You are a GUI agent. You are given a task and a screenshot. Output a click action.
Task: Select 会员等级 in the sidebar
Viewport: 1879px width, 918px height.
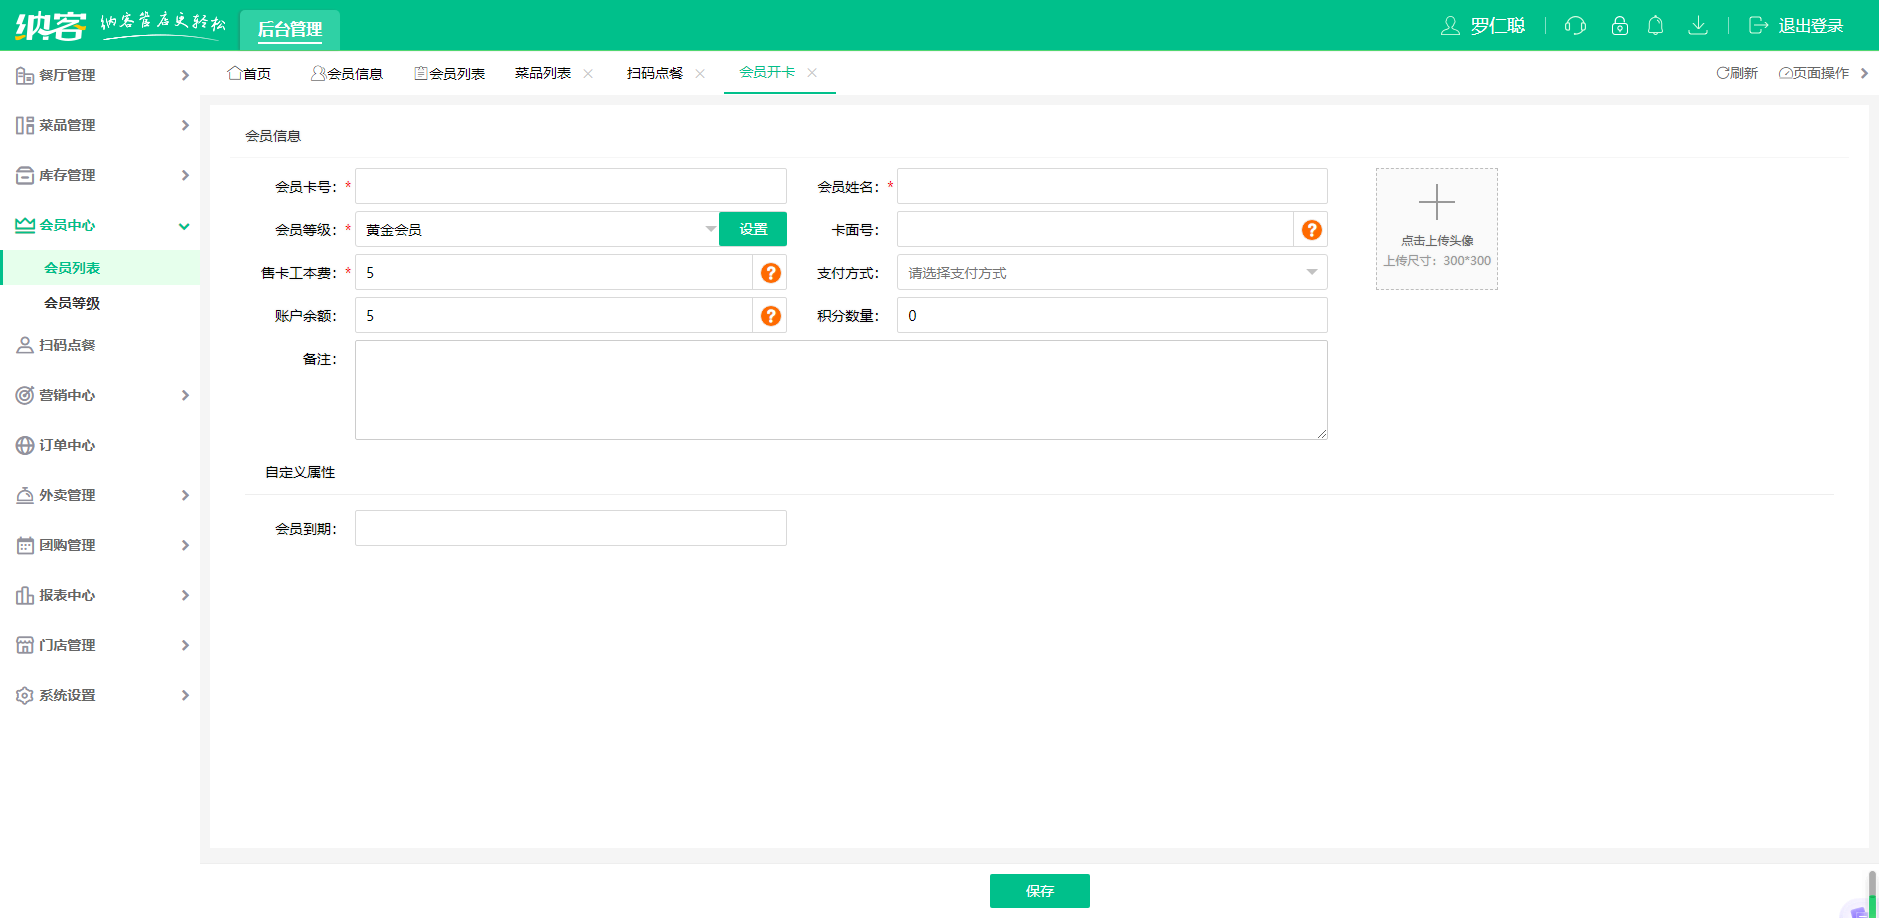click(72, 303)
